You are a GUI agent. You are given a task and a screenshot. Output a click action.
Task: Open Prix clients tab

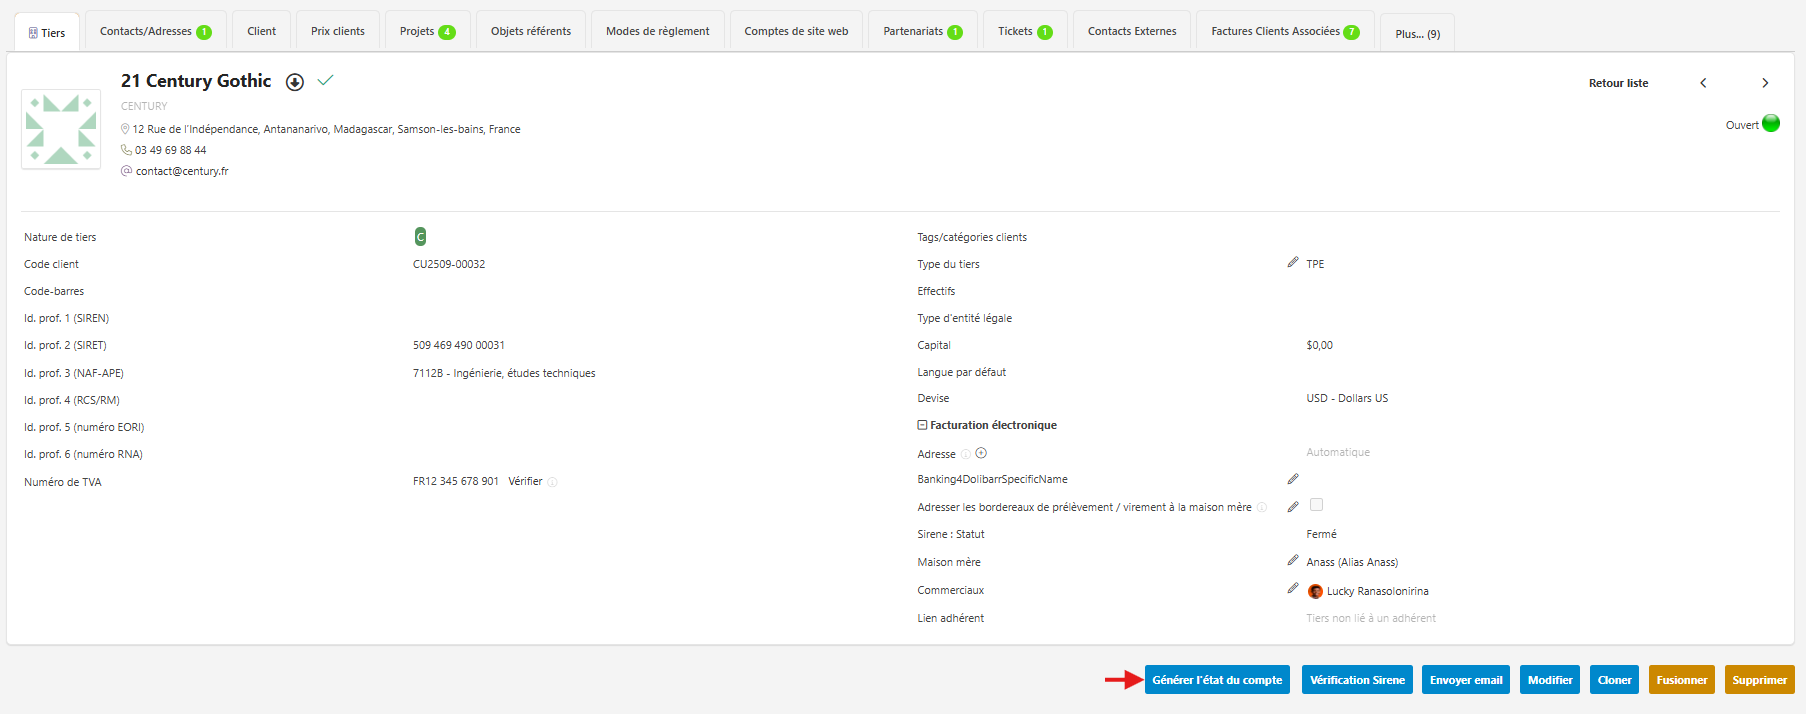338,31
